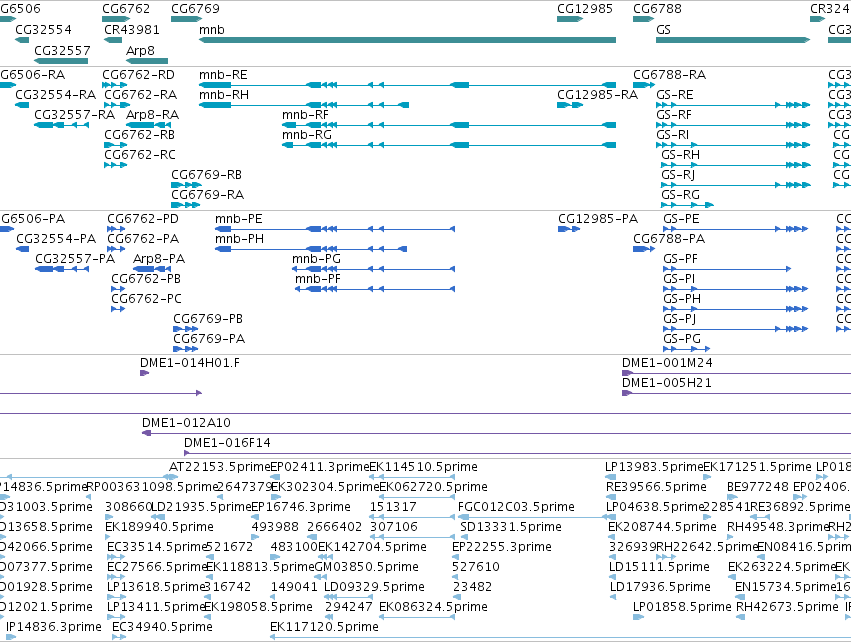
Task: Select the GS-RI transcript label
Action: (x=672, y=135)
